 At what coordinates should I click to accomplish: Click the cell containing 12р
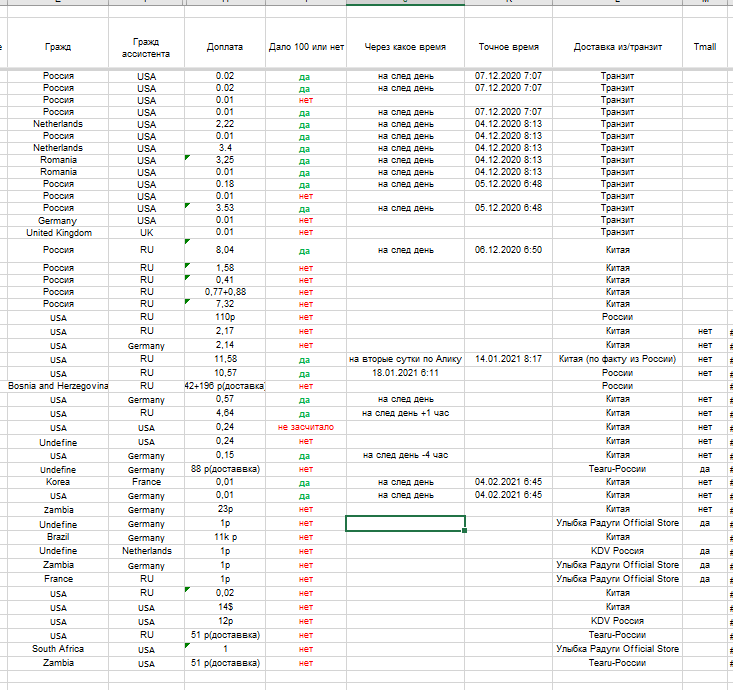click(x=225, y=621)
